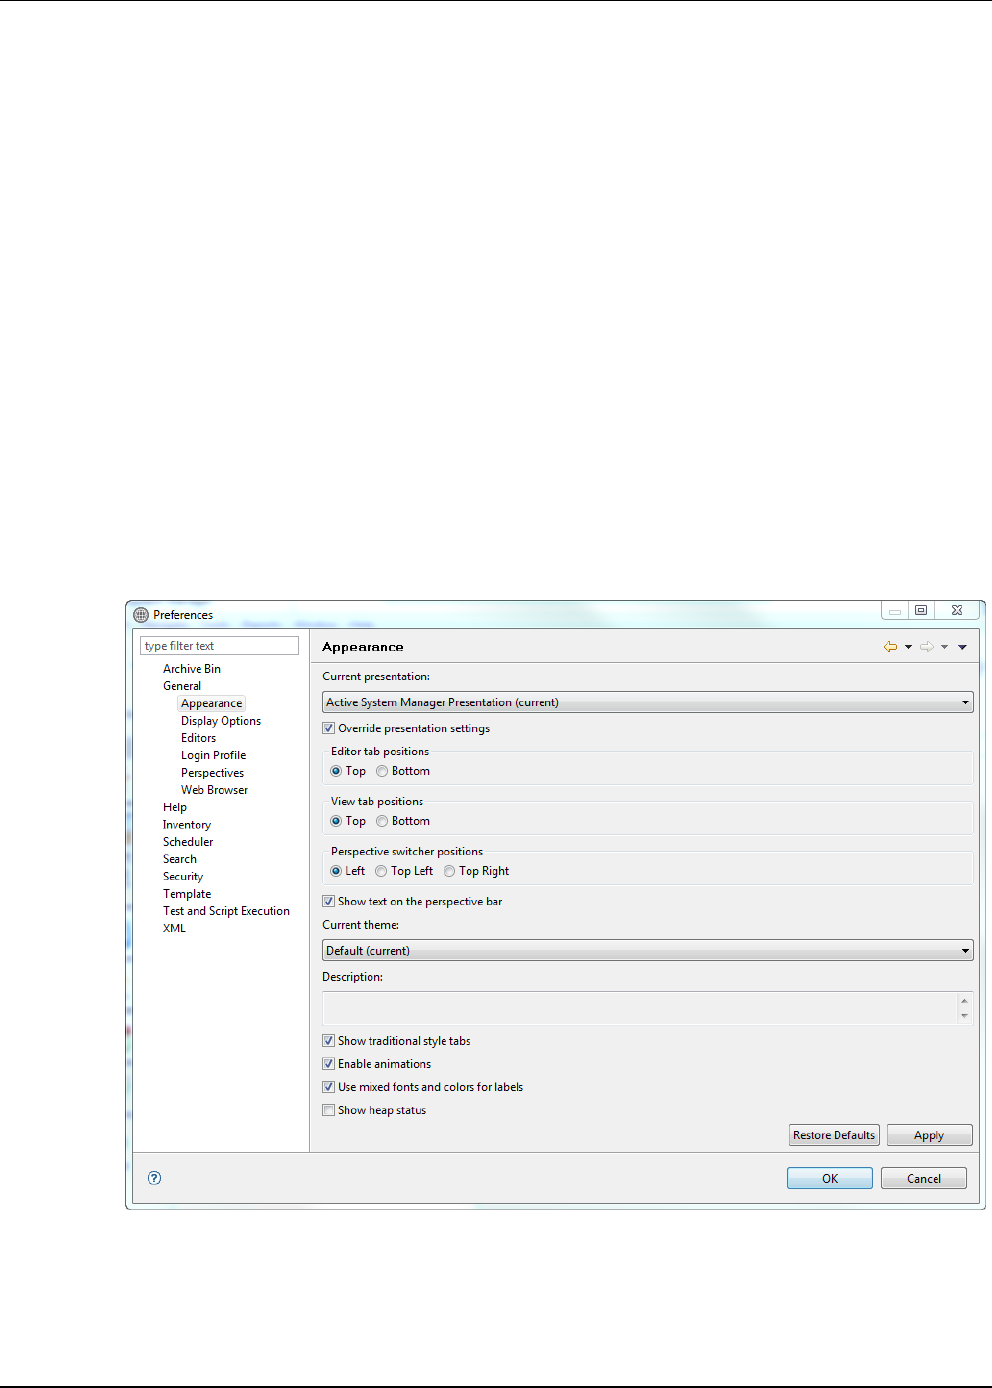The width and height of the screenshot is (992, 1388).
Task: Click Description box scroll down arrow
Action: 964,1016
